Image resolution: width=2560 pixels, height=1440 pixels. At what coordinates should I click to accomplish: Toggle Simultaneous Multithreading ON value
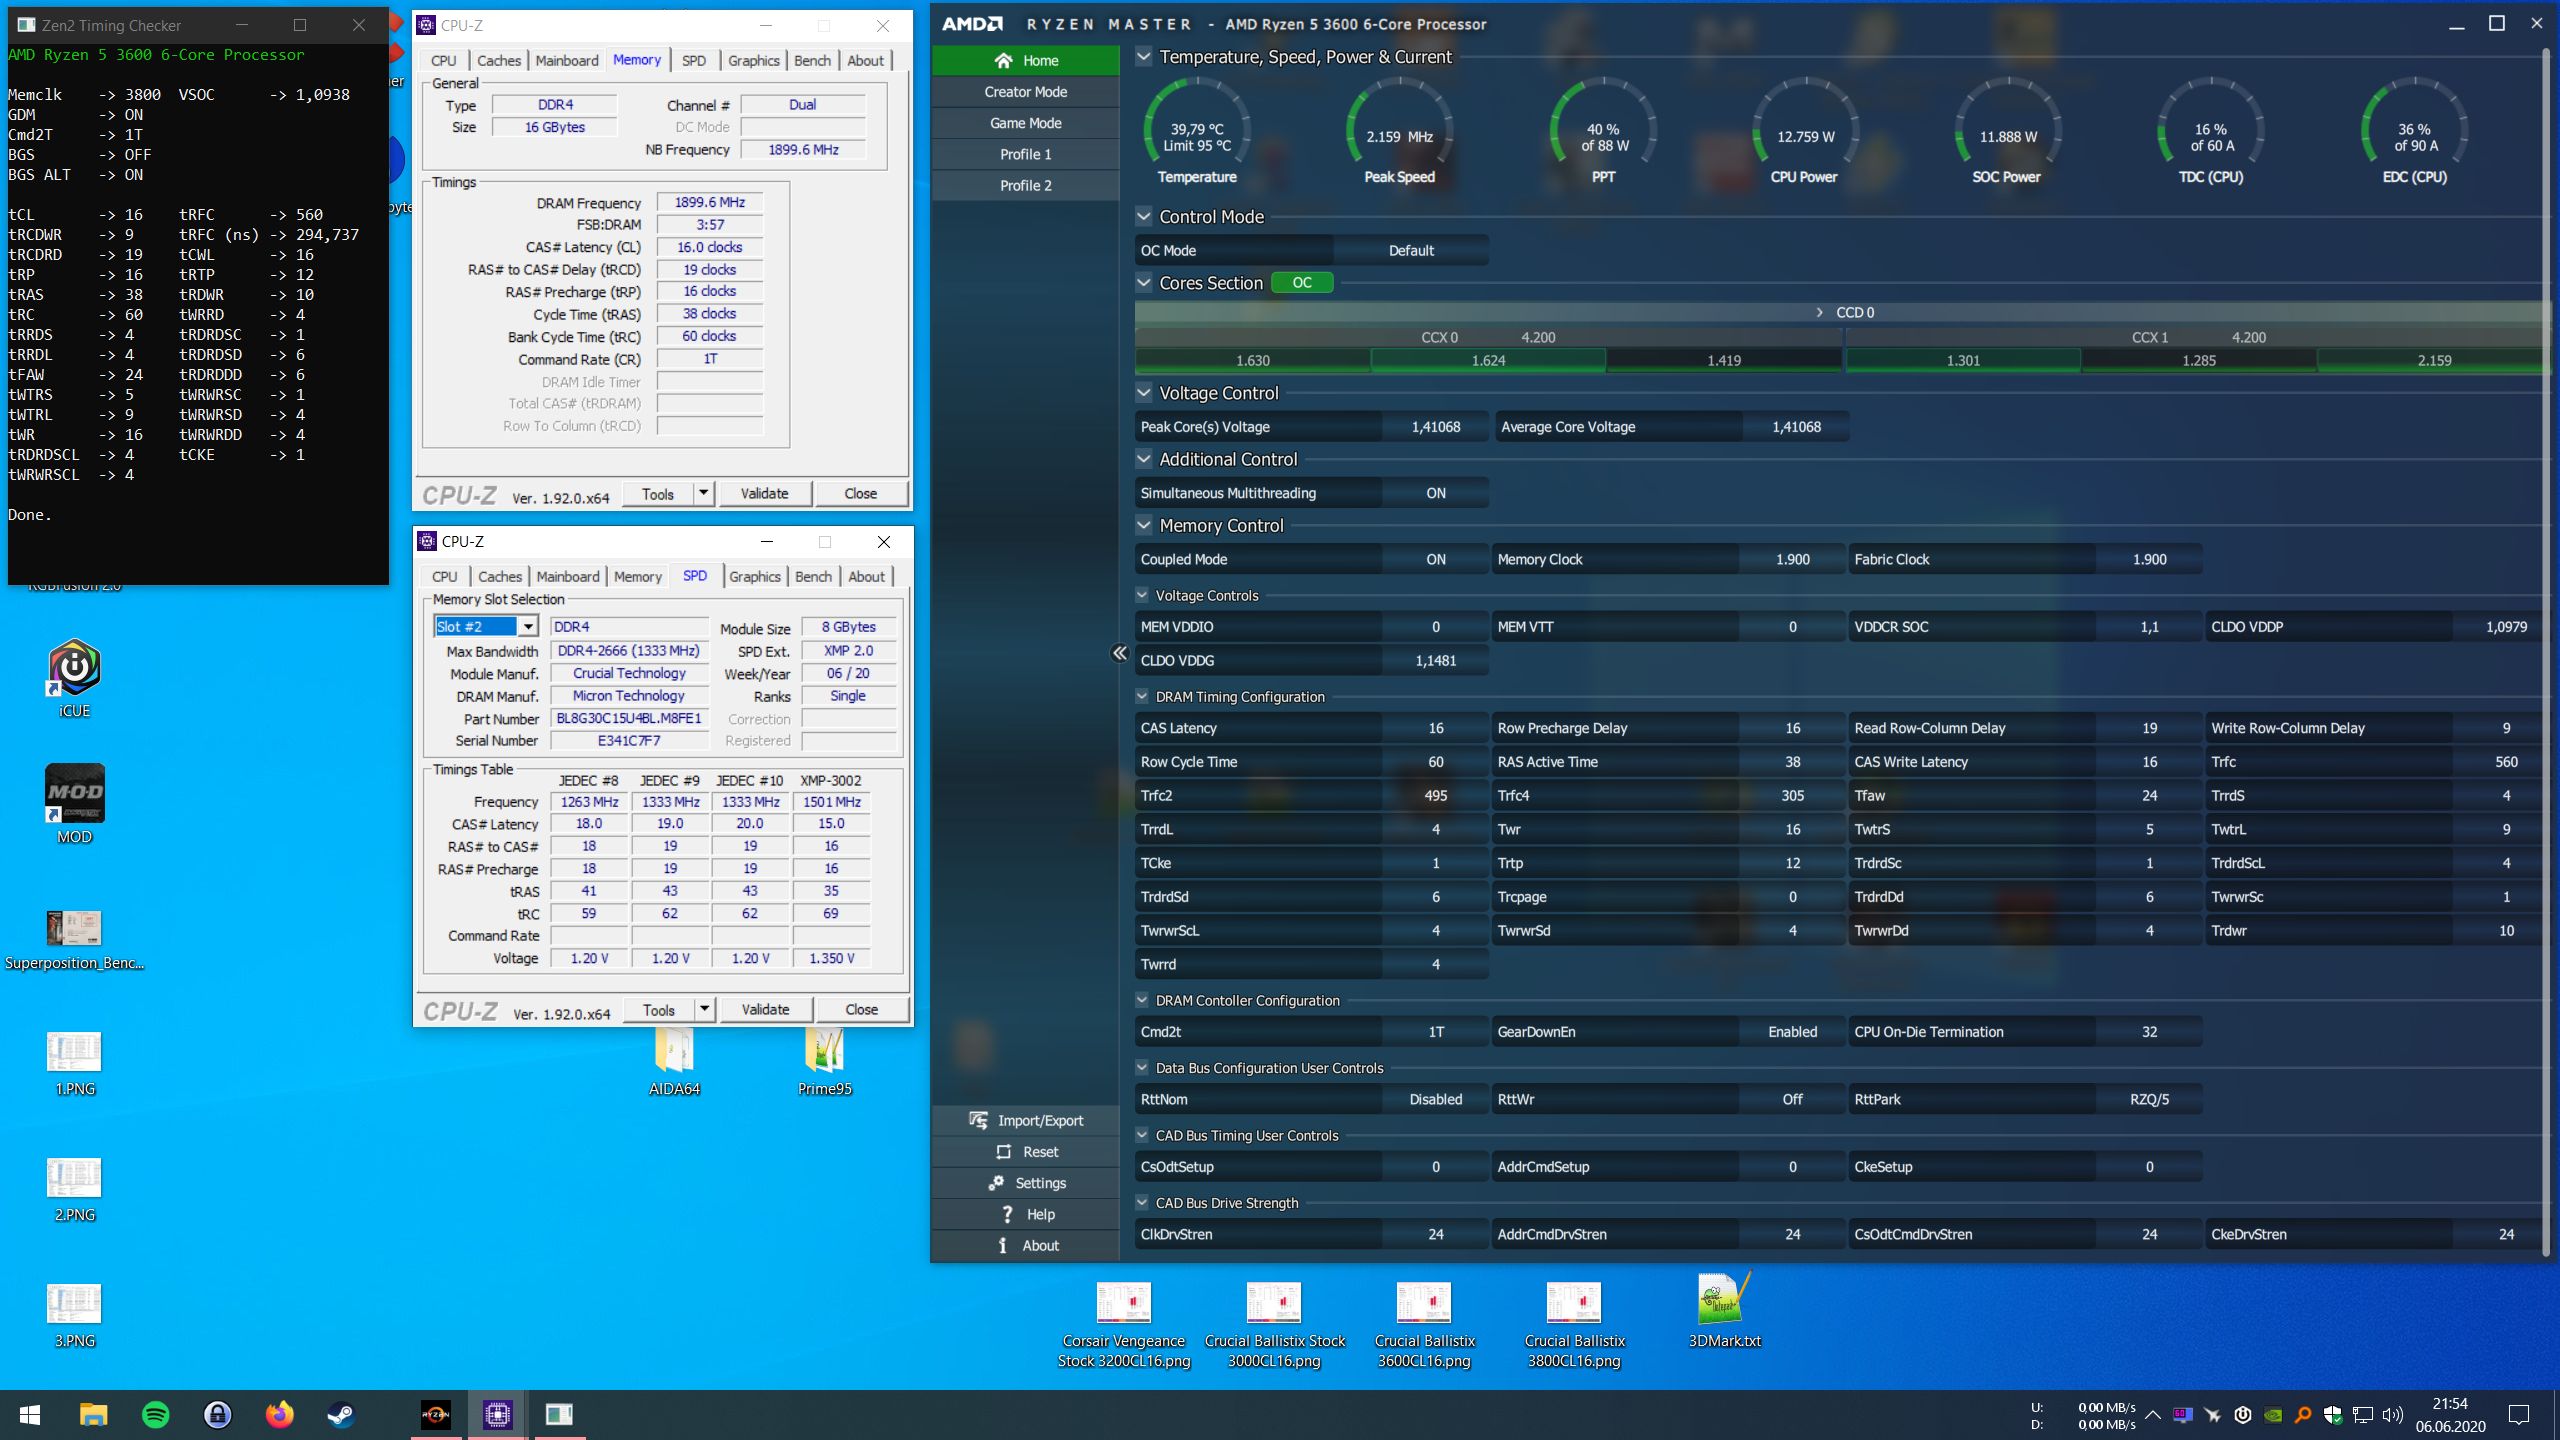[x=1435, y=493]
